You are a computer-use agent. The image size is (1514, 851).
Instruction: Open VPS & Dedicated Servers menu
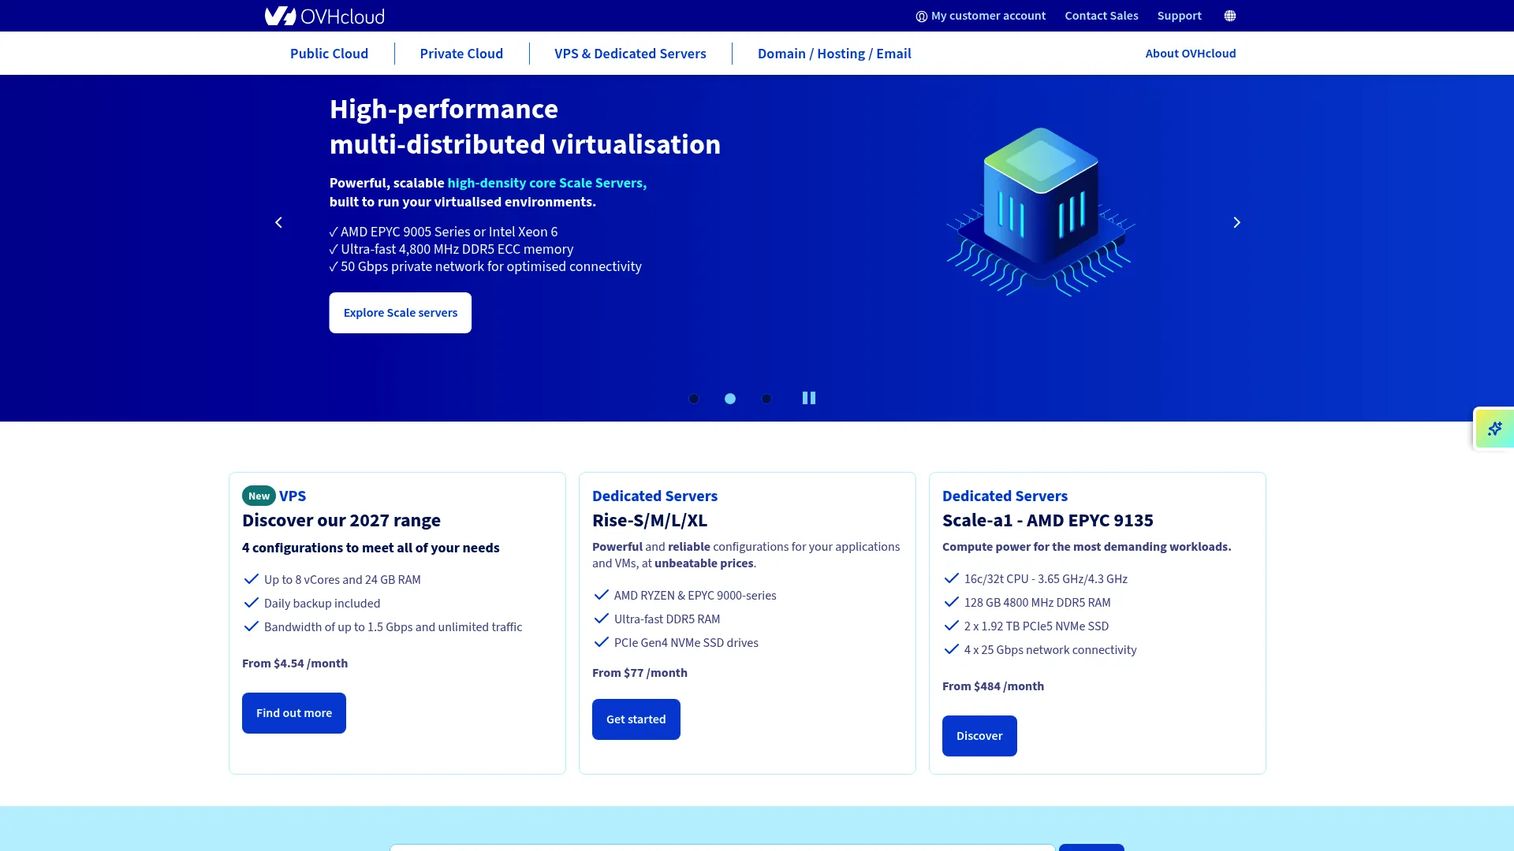pyautogui.click(x=630, y=54)
